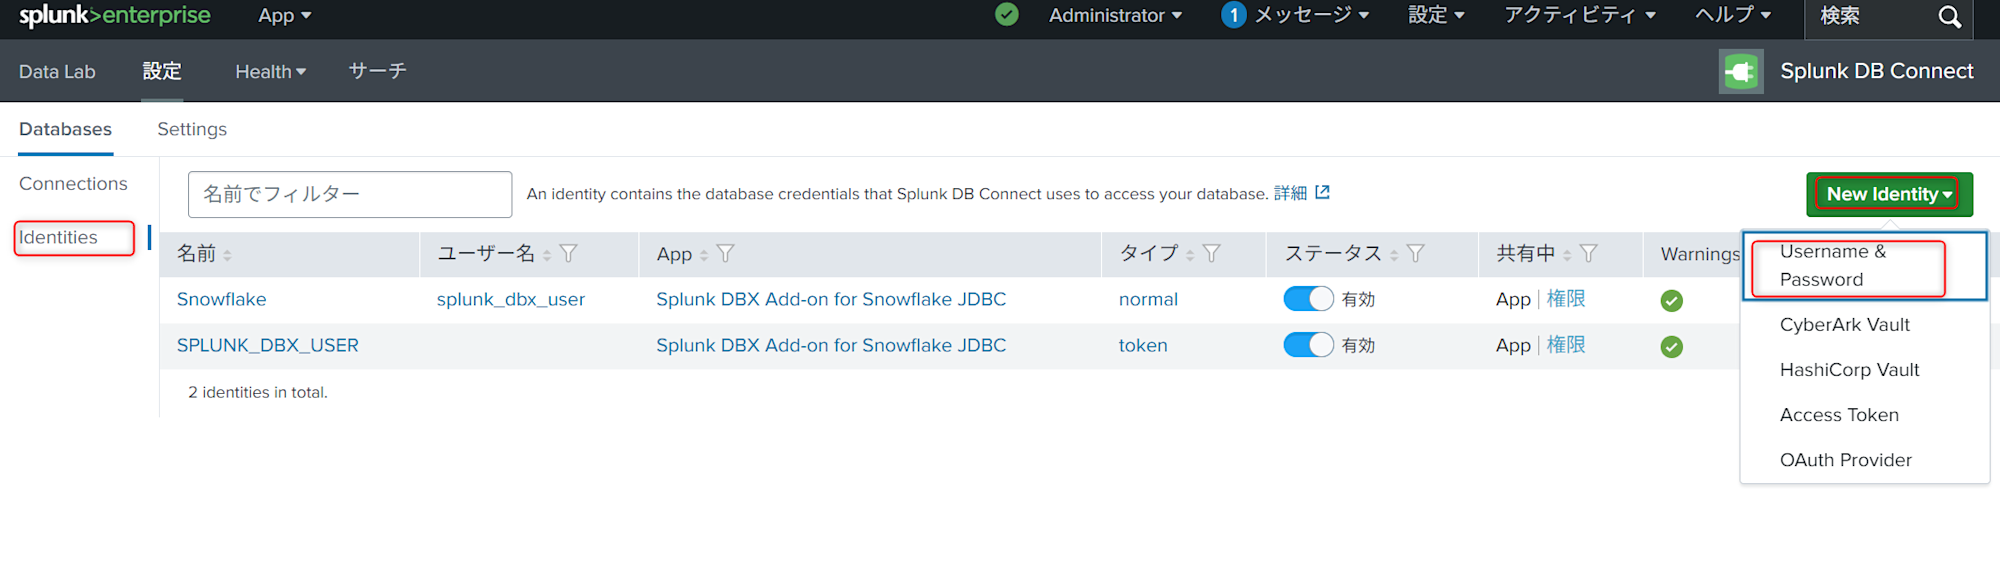2000x581 pixels.
Task: Click the green system health checkmark icon
Action: [1007, 15]
